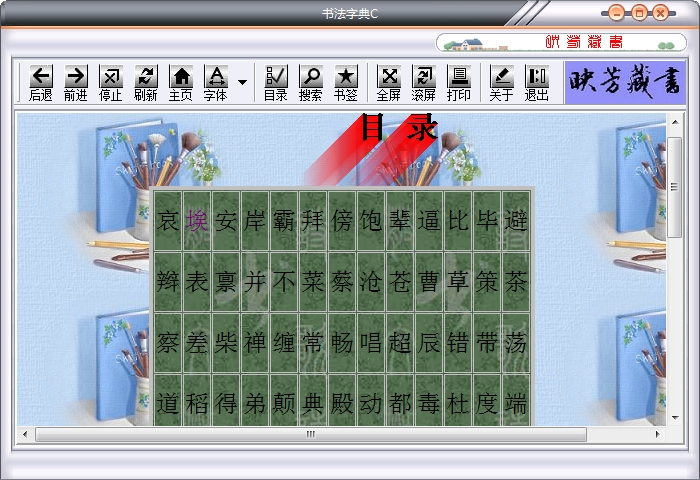Viewport: 700px width, 480px height.
Task: Select the 茶 character link
Action: coord(516,282)
